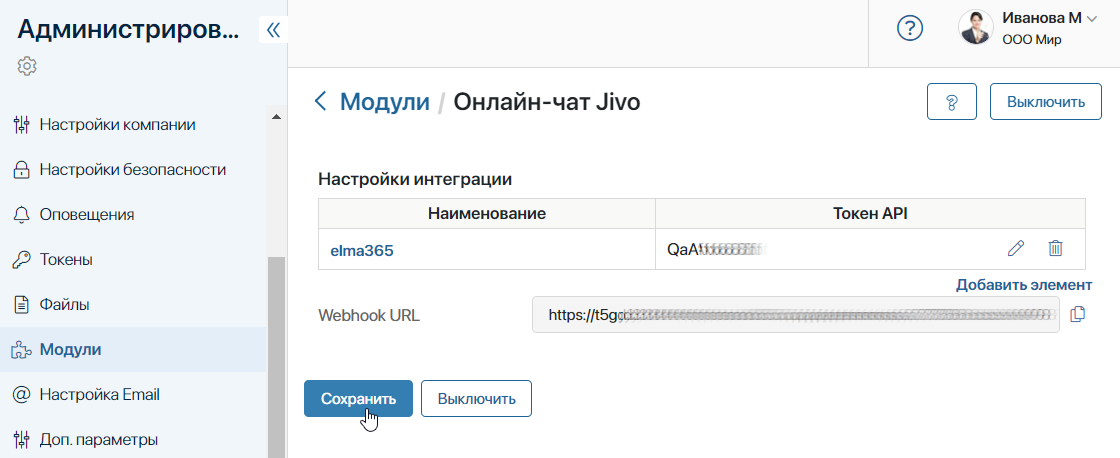Click the Настройки интеграции heading
This screenshot has width=1120, height=458.
pos(415,179)
